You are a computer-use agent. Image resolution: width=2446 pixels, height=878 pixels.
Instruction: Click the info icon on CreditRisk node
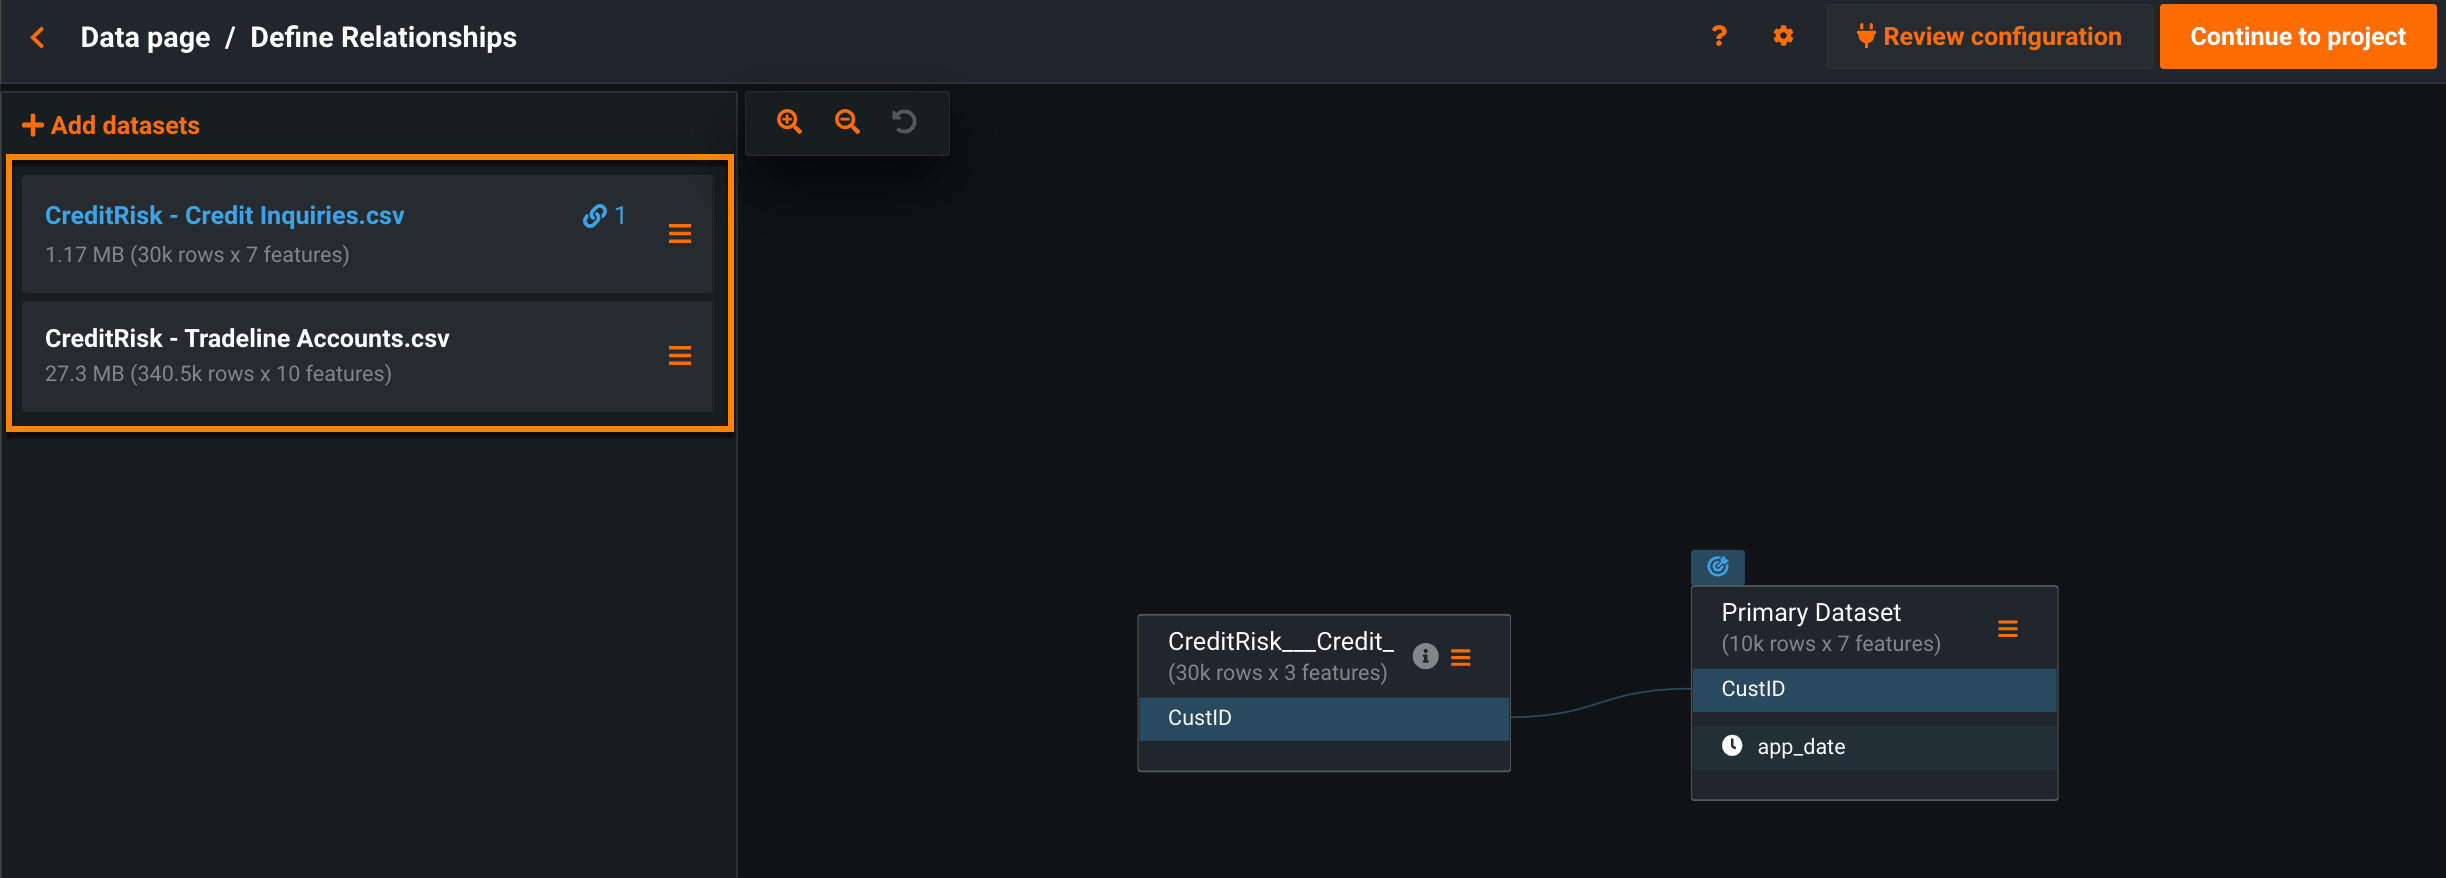coord(1425,656)
